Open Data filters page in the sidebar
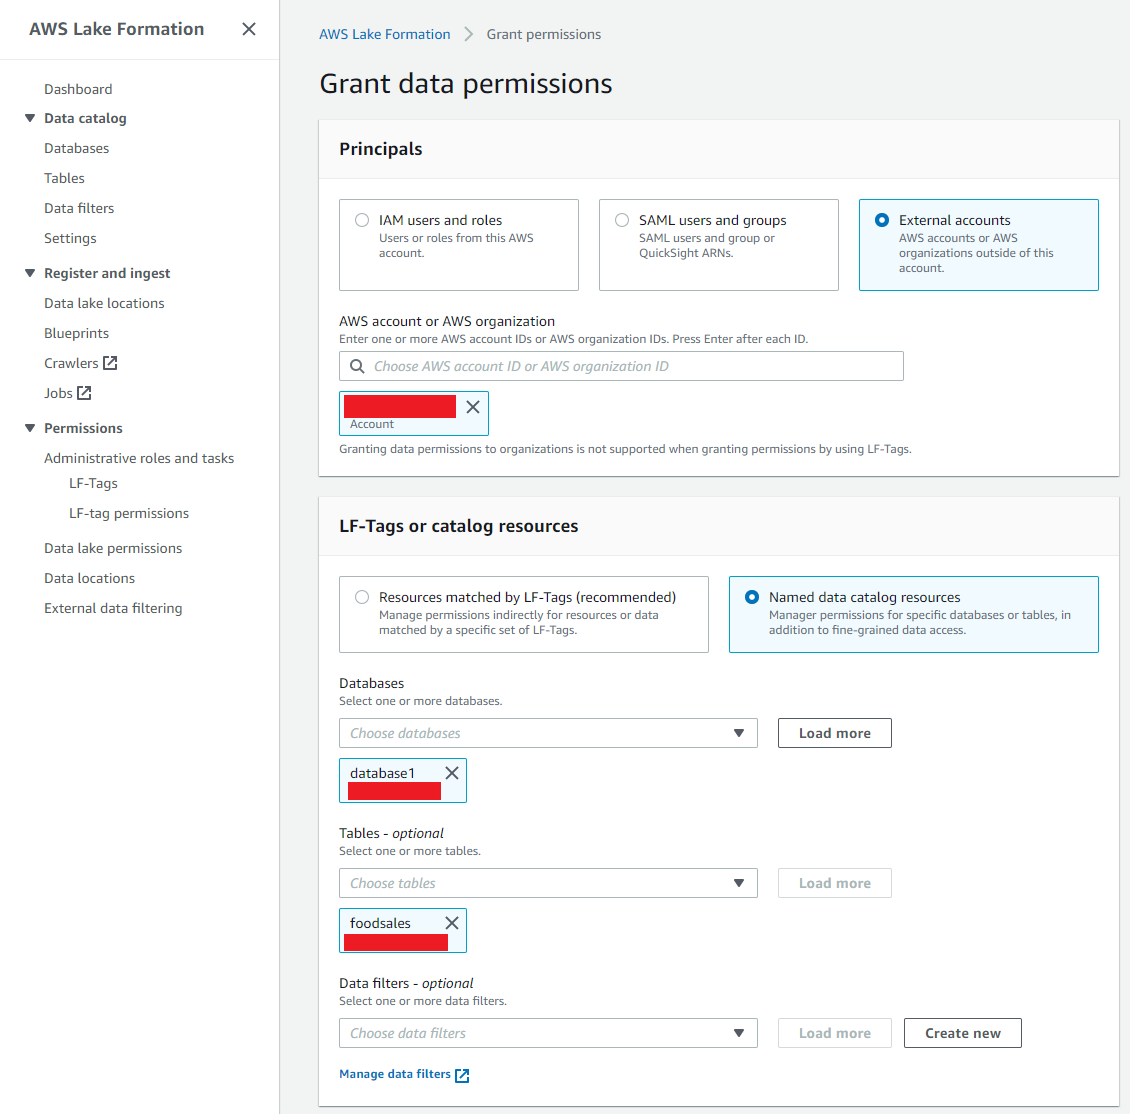The image size is (1130, 1114). (79, 208)
